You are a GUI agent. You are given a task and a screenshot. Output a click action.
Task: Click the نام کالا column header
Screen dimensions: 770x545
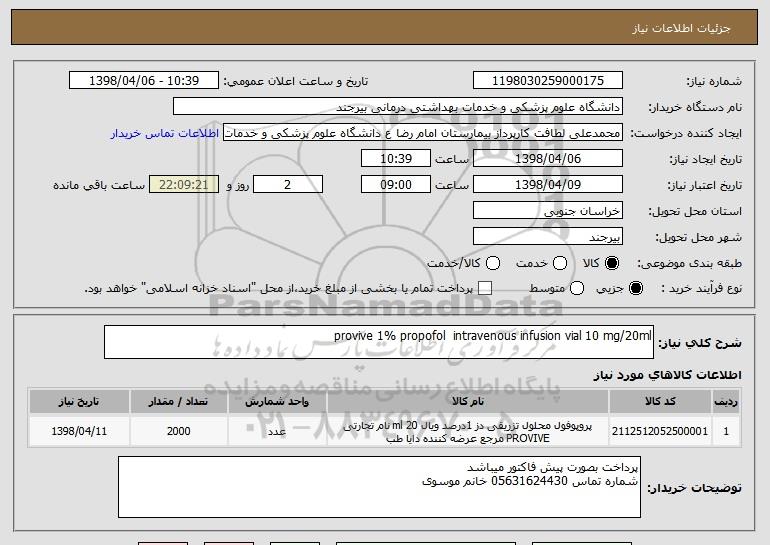pos(468,402)
